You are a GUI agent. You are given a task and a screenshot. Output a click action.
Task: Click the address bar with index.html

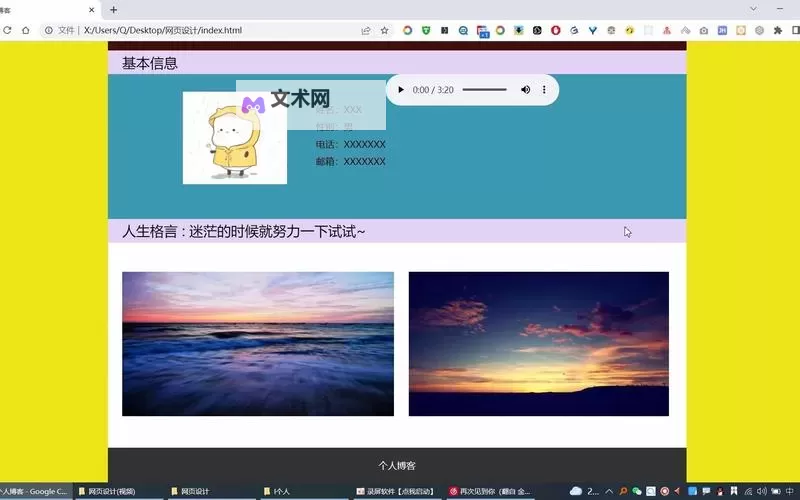tap(204, 31)
